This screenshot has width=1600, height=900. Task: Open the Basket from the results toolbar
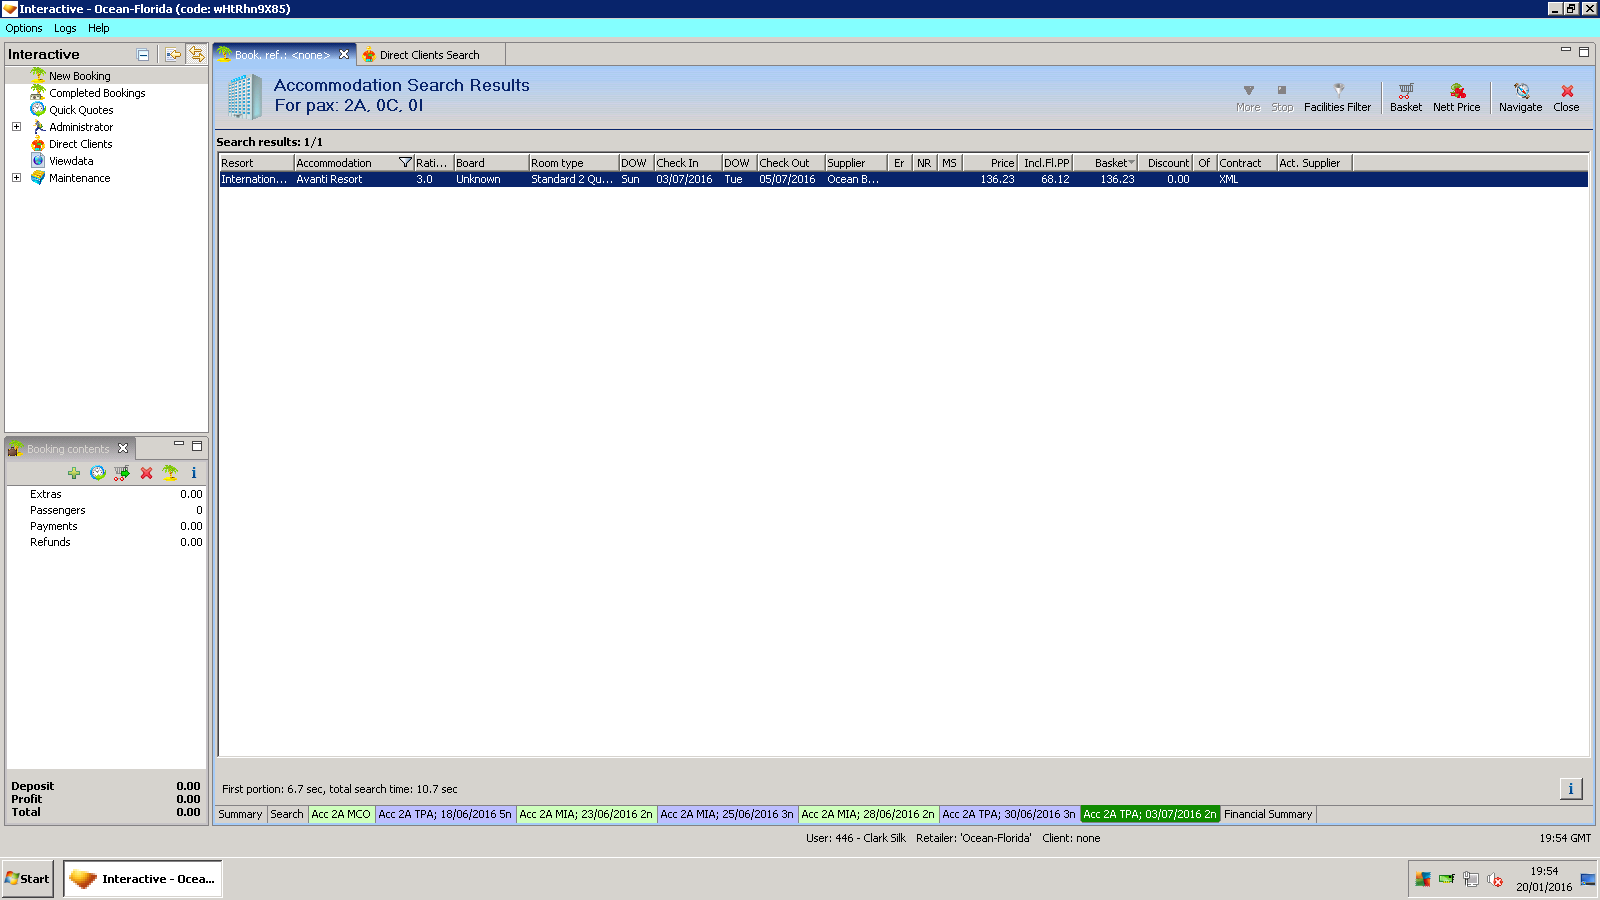[x=1405, y=98]
